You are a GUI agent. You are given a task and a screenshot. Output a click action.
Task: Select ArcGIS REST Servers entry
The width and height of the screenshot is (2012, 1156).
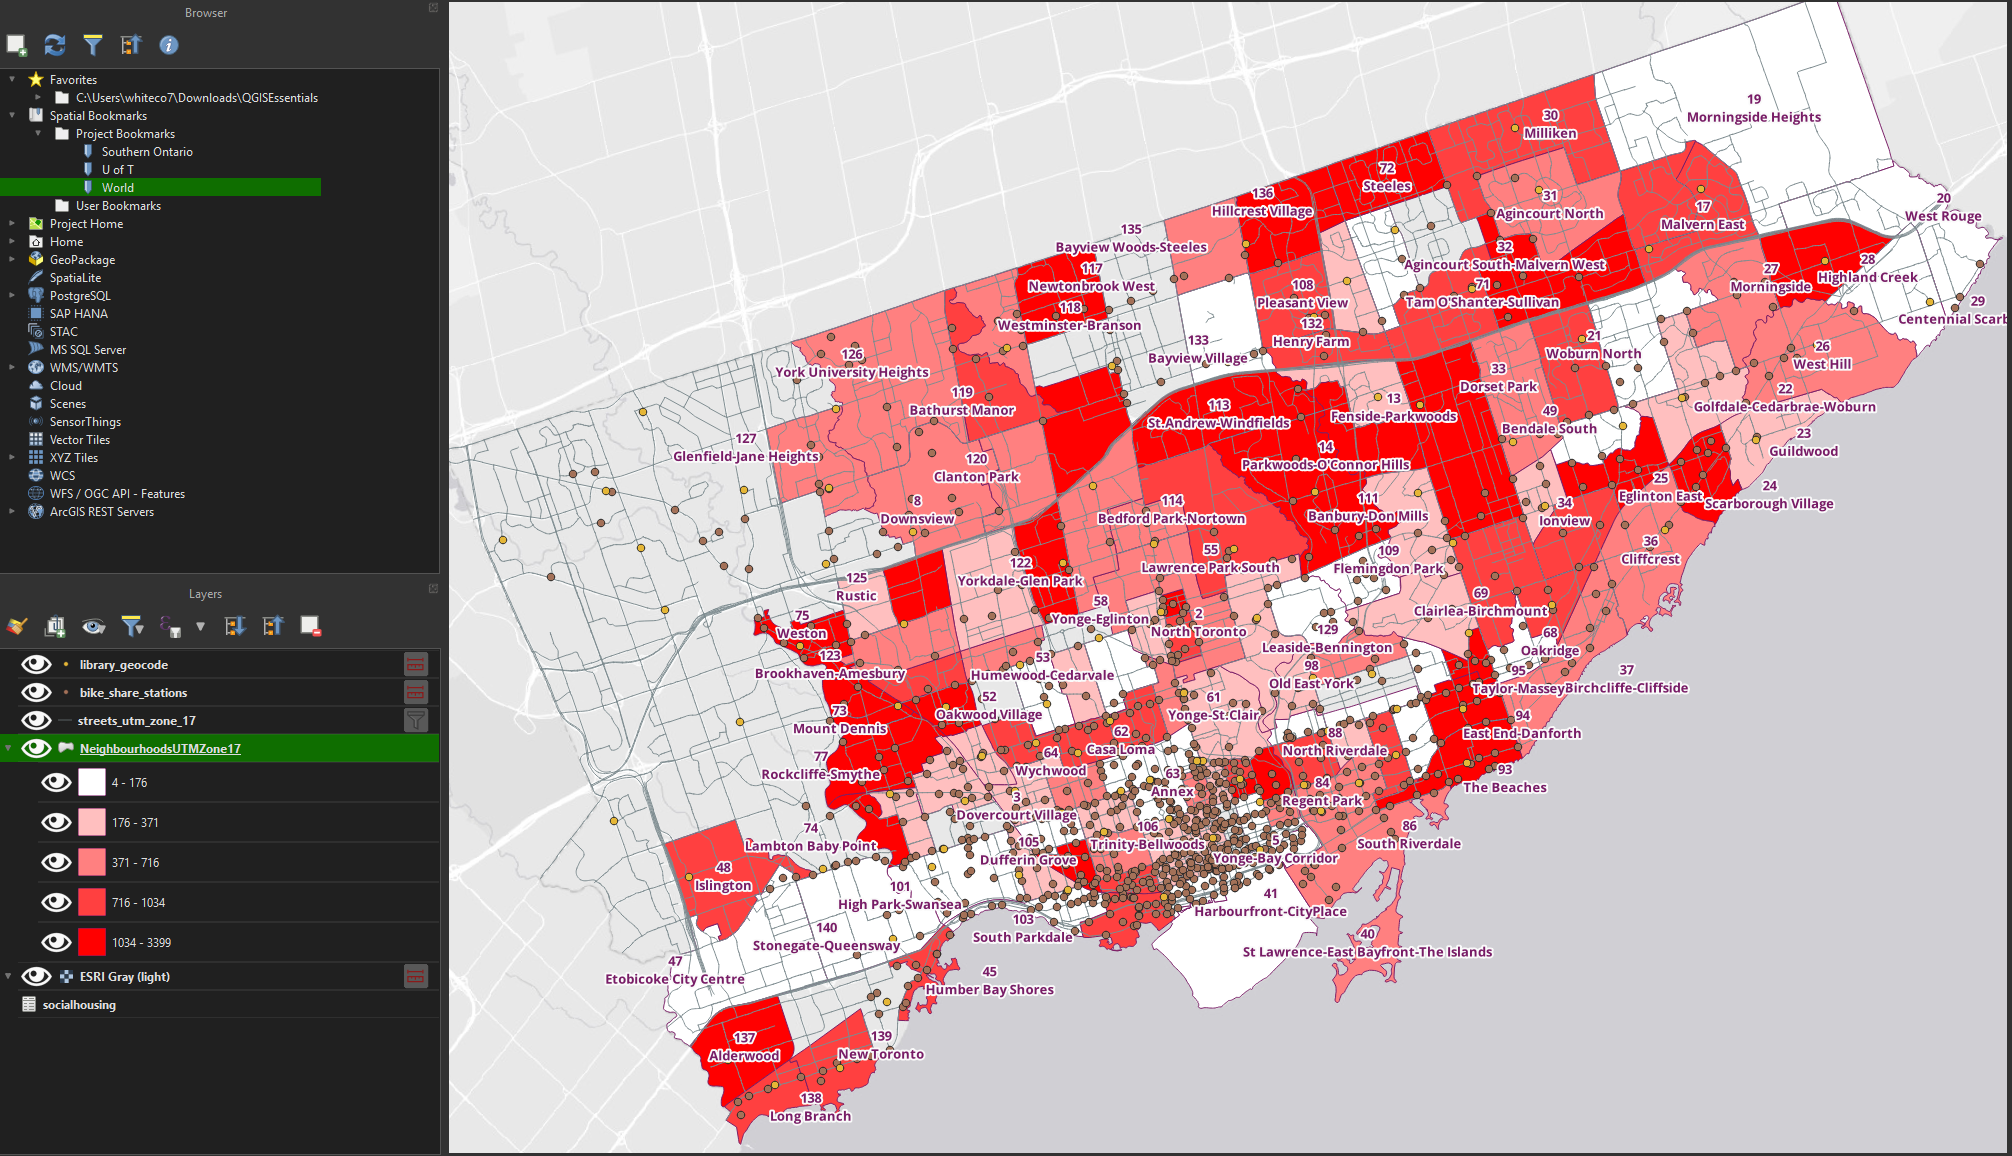[x=101, y=511]
